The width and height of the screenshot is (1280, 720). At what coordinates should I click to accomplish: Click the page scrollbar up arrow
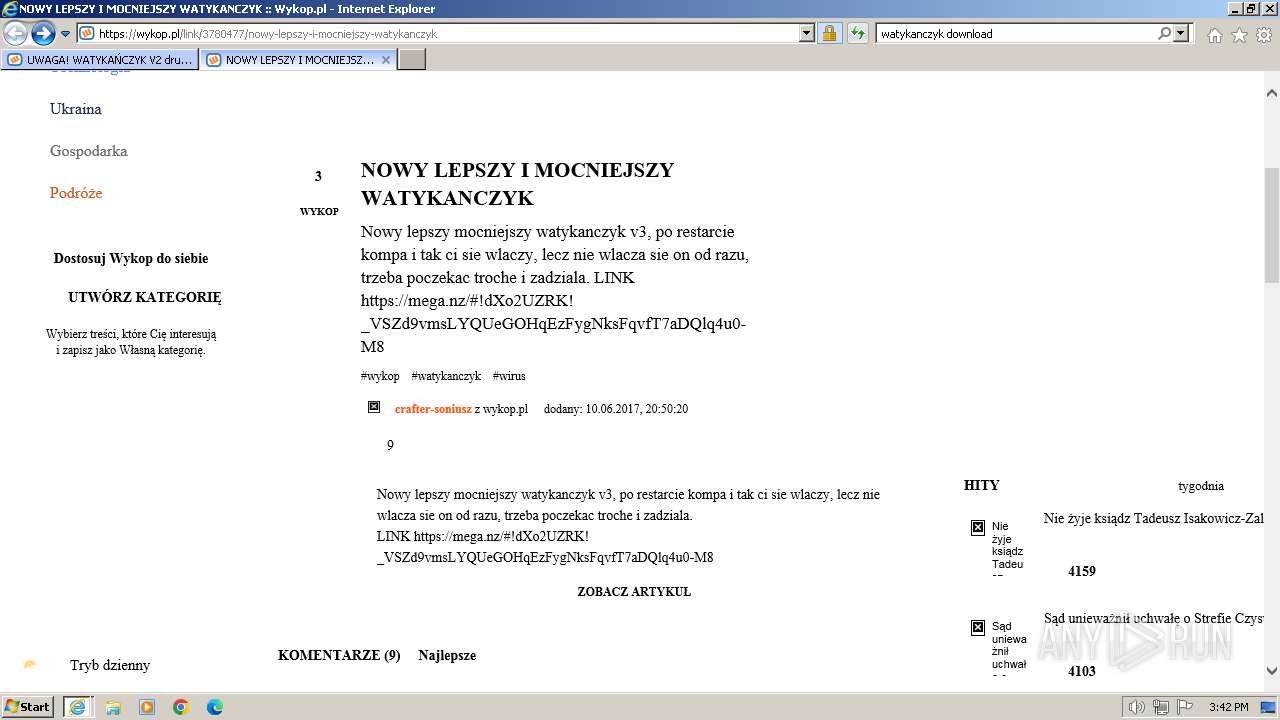click(x=1272, y=93)
